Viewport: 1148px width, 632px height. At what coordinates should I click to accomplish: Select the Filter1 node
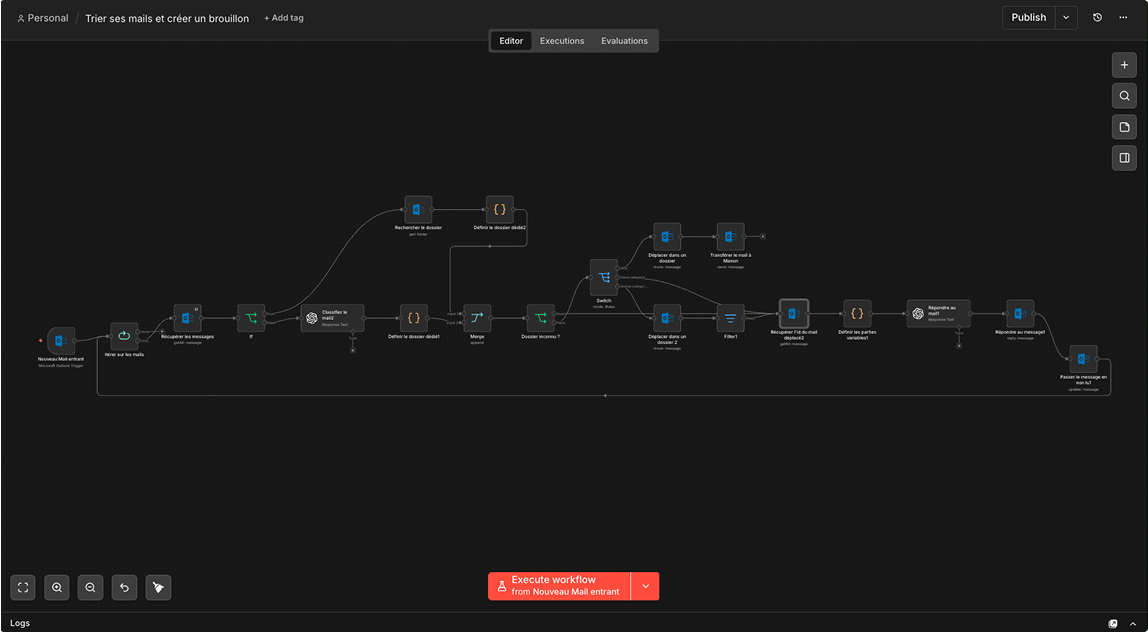(x=731, y=319)
